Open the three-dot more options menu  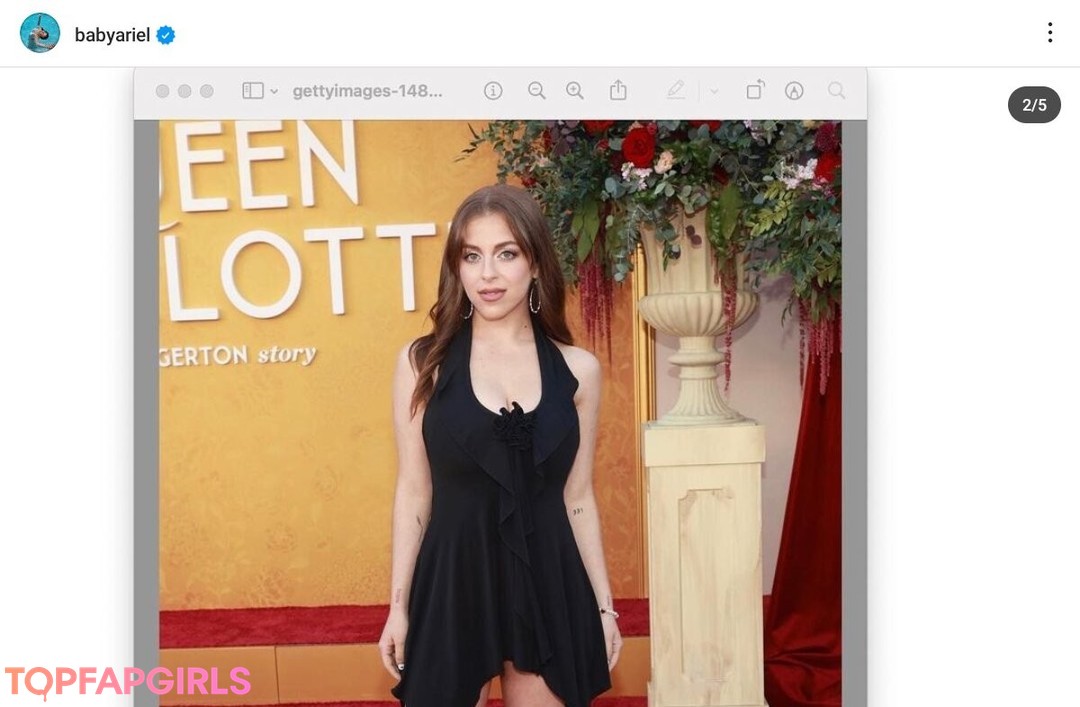(x=1049, y=33)
